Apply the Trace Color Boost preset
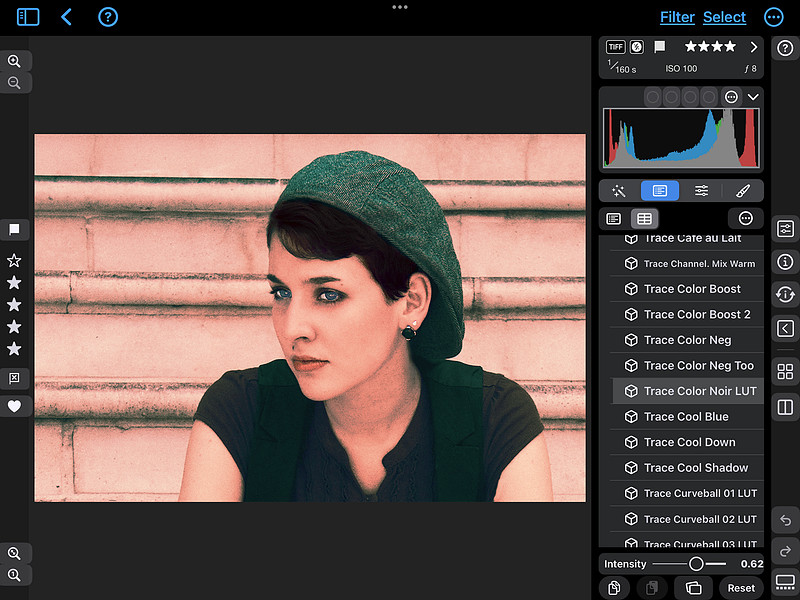800x600 pixels. [x=687, y=289]
